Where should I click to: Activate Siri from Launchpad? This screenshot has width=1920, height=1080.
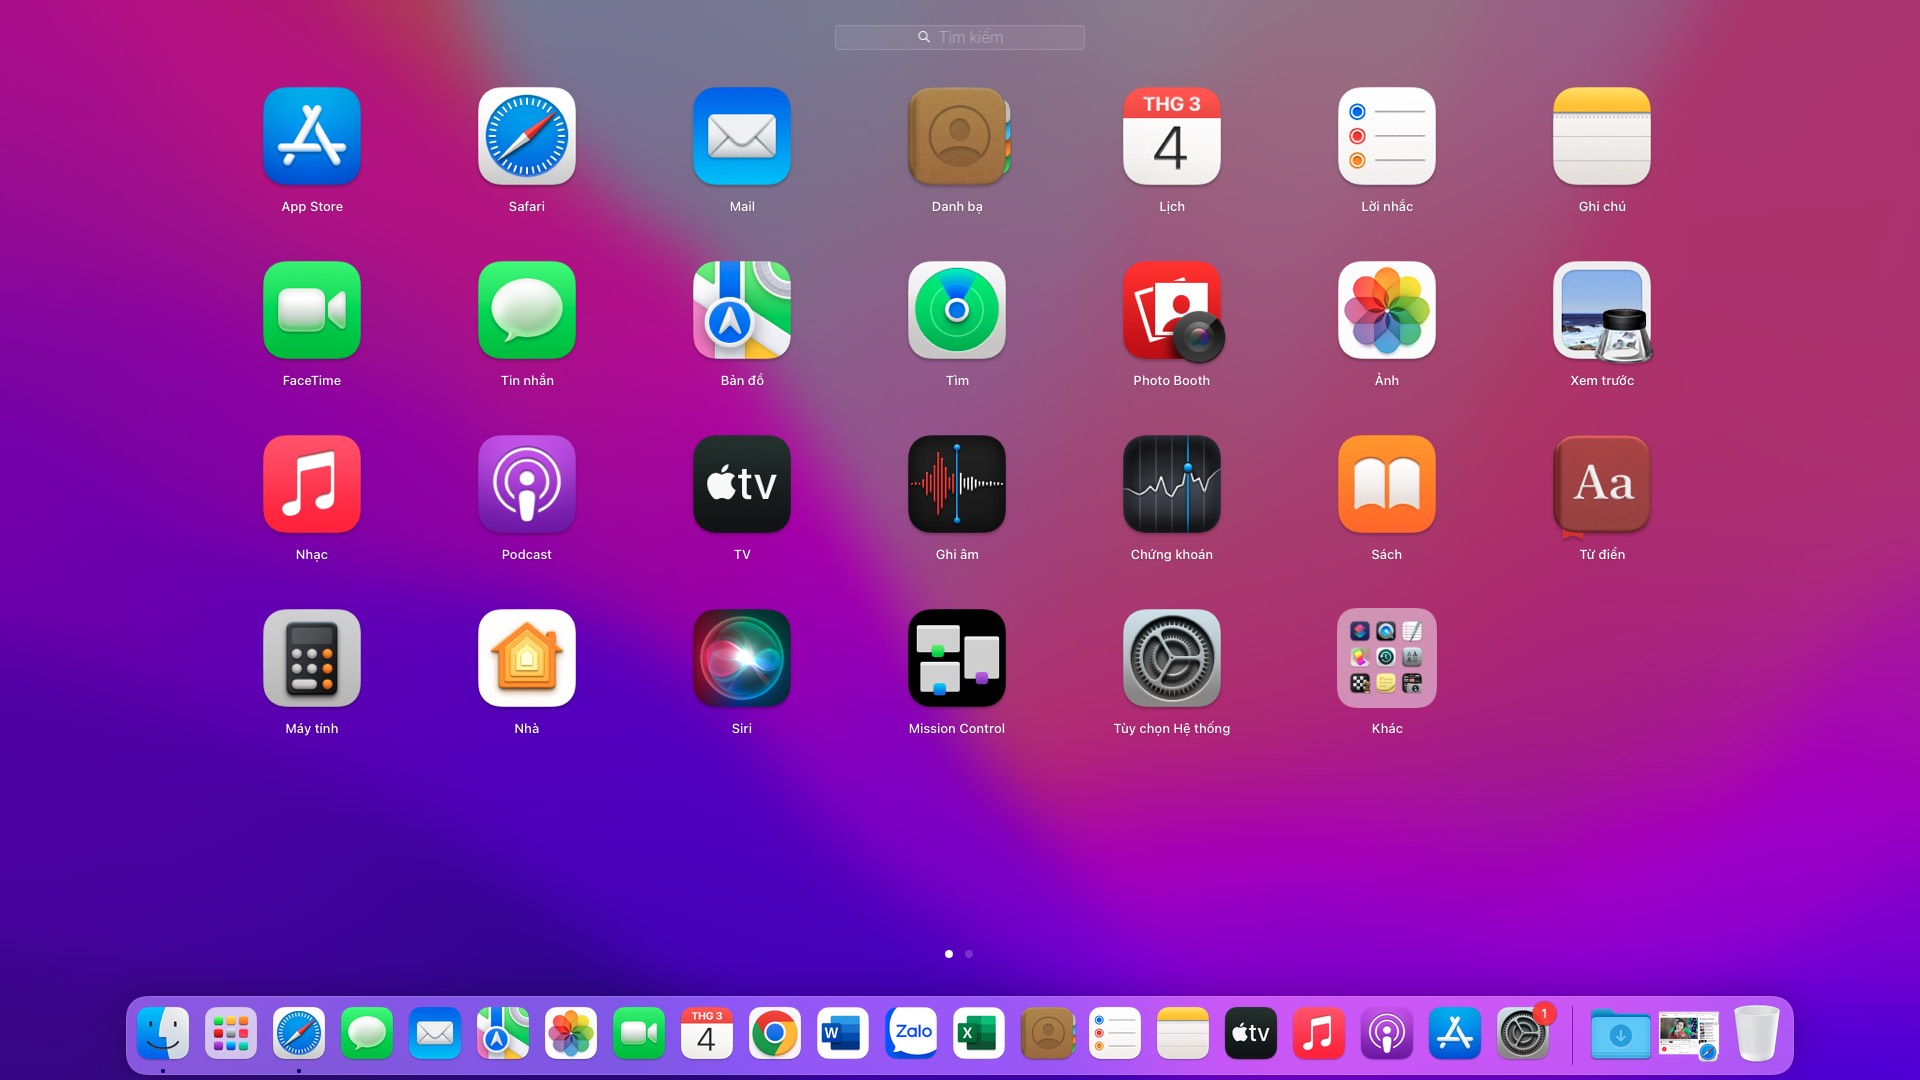point(742,658)
